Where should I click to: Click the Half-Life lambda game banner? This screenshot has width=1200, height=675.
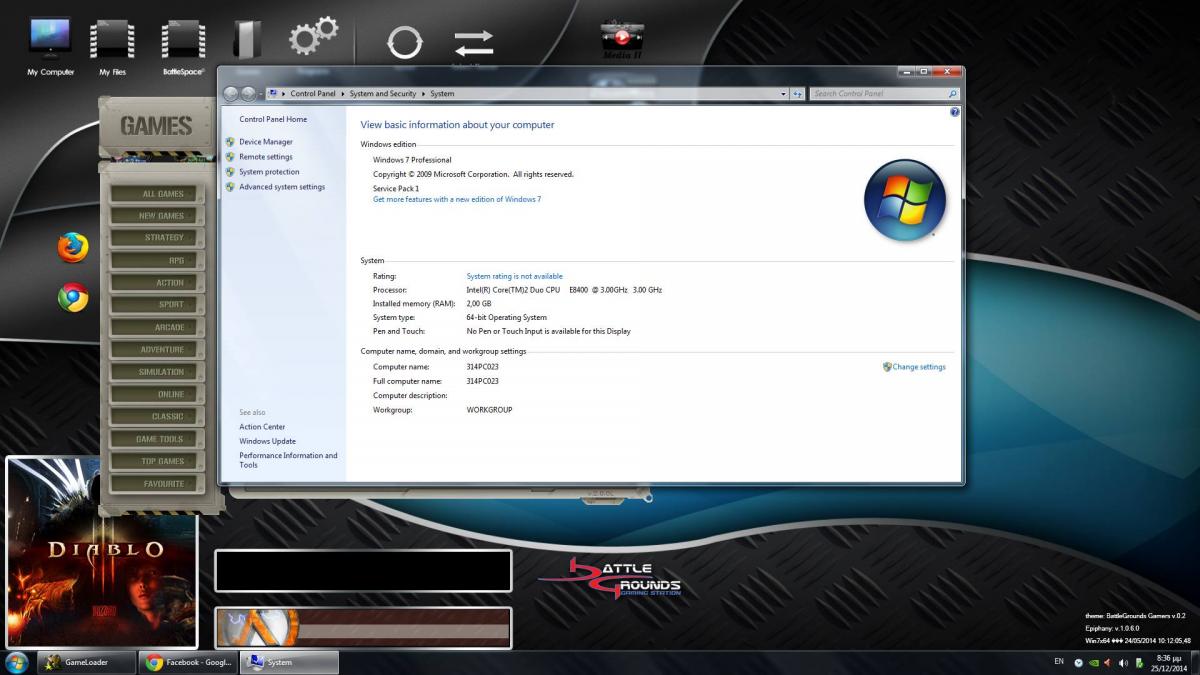pos(363,628)
